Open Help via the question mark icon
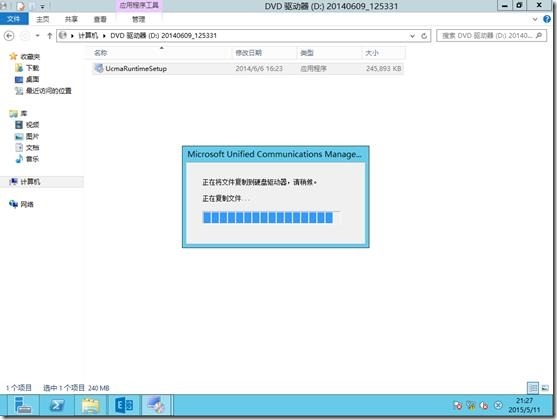 [547, 19]
